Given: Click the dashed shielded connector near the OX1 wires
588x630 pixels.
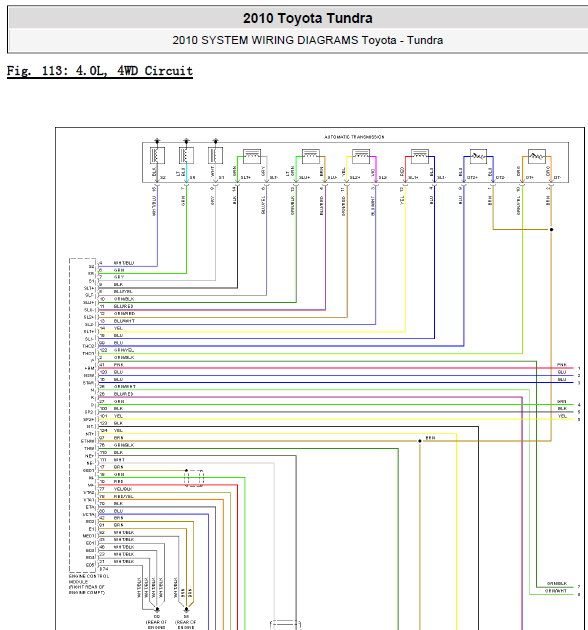Looking at the screenshot, I should 194,478.
